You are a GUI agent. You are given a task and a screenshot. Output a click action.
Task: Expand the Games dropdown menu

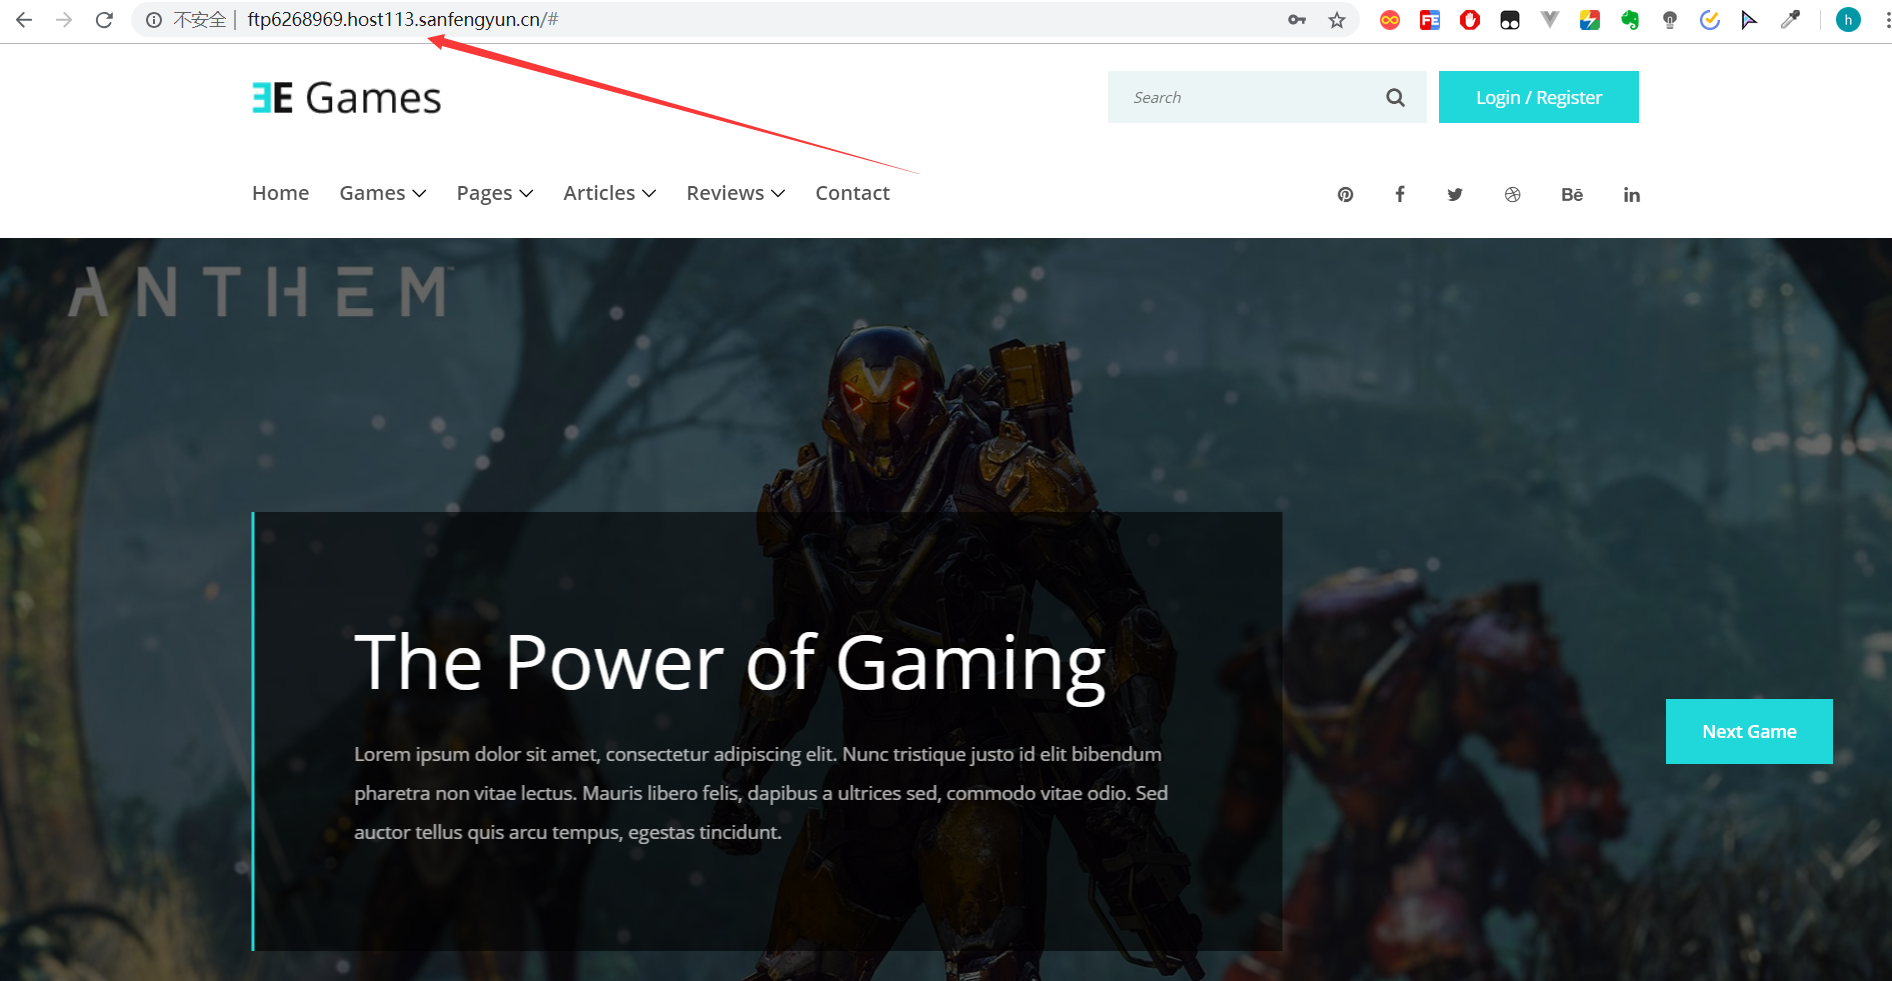point(383,193)
